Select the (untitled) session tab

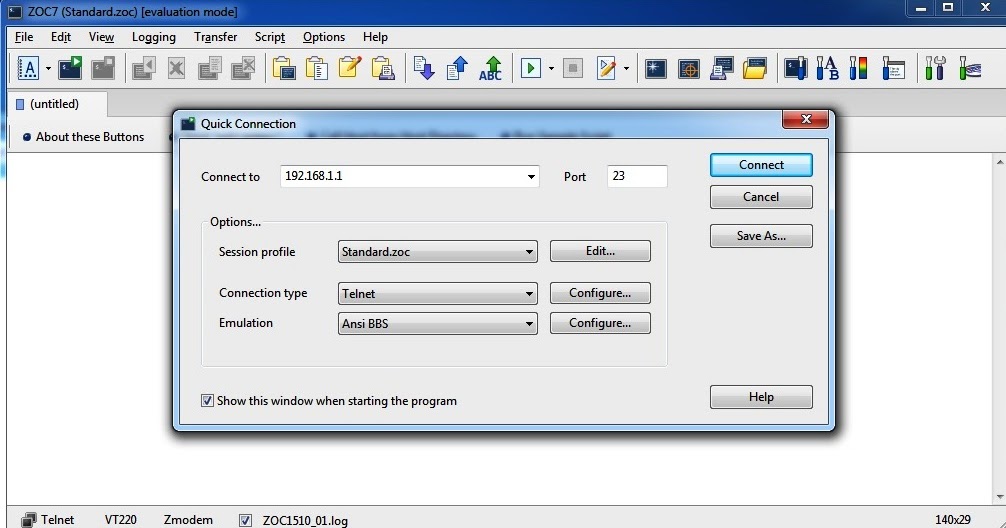pos(56,104)
